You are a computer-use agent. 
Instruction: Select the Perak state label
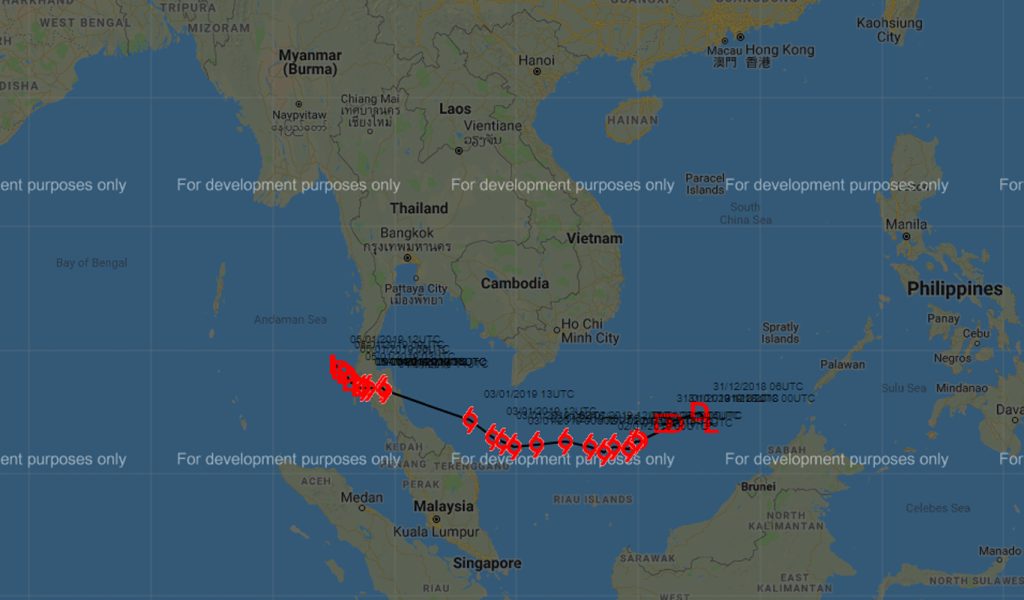pos(421,484)
